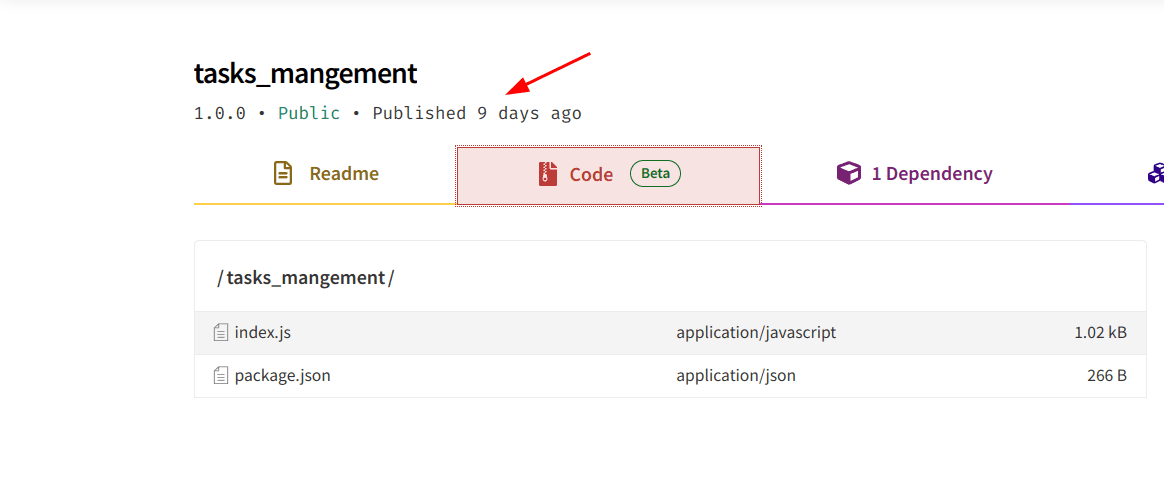Click the file icon beside package.json
The image size is (1164, 480).
pos(221,376)
